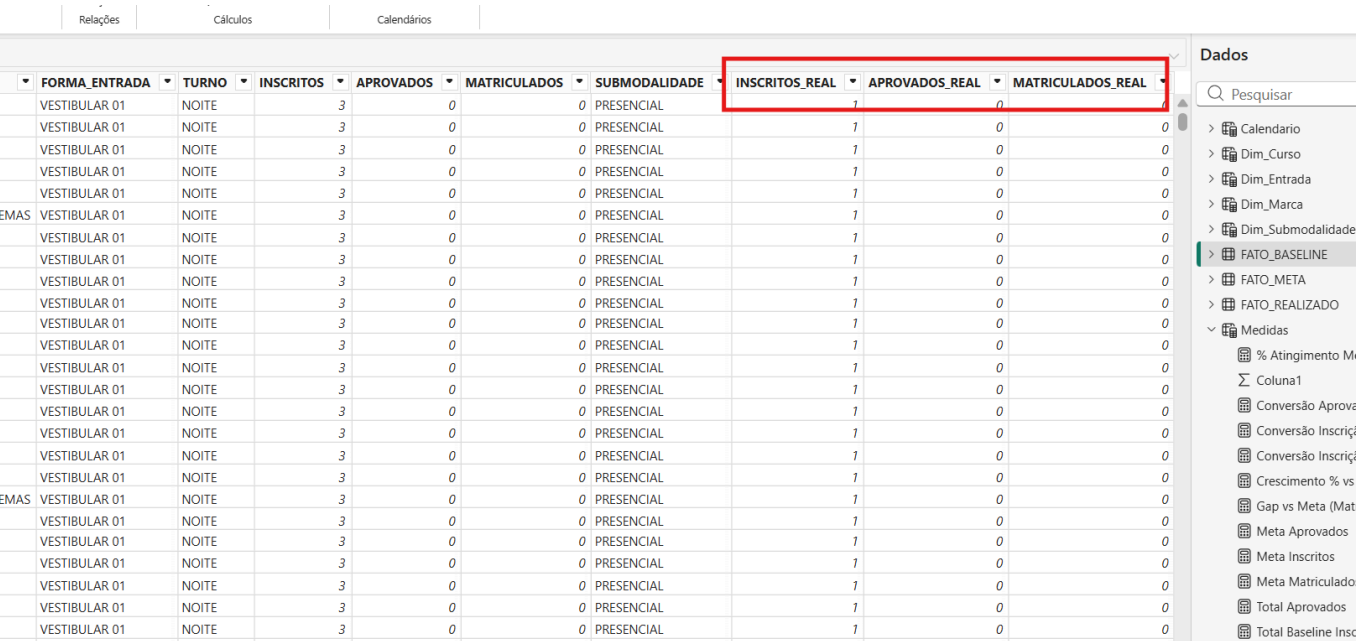This screenshot has width=1356, height=641.
Task: Collapse the Medidas table chevron
Action: [1211, 330]
